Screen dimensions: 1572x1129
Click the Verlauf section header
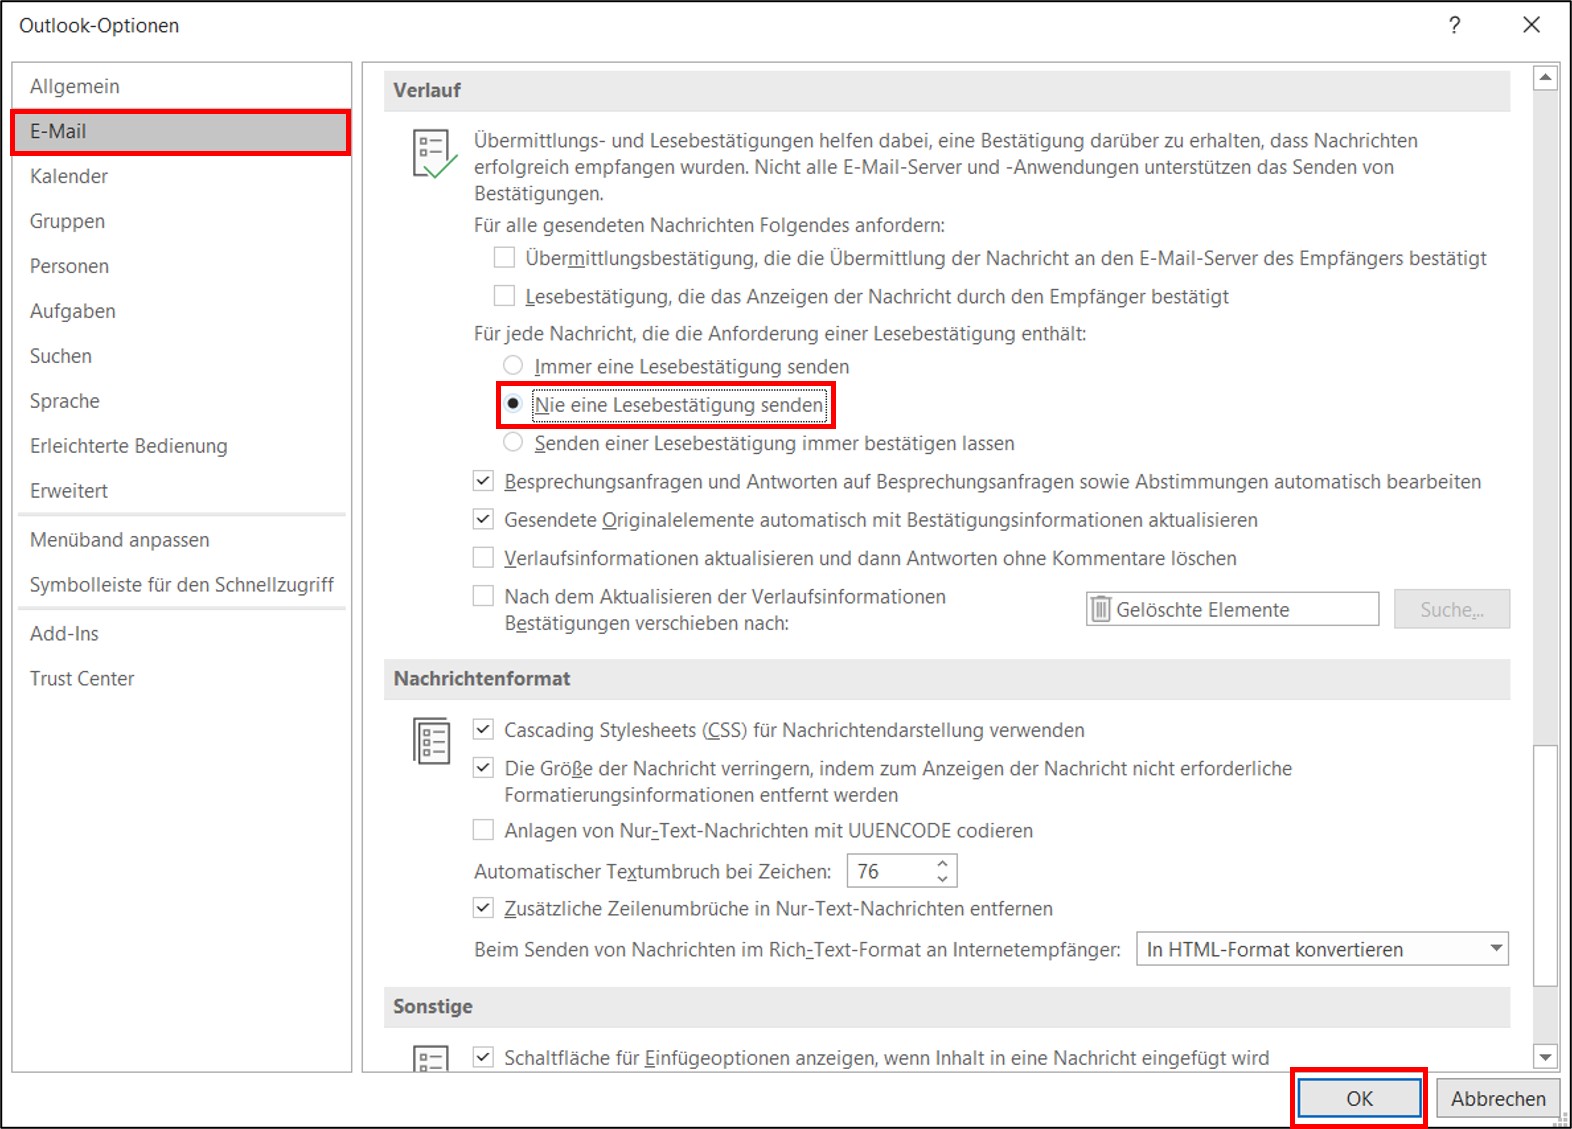coord(946,90)
